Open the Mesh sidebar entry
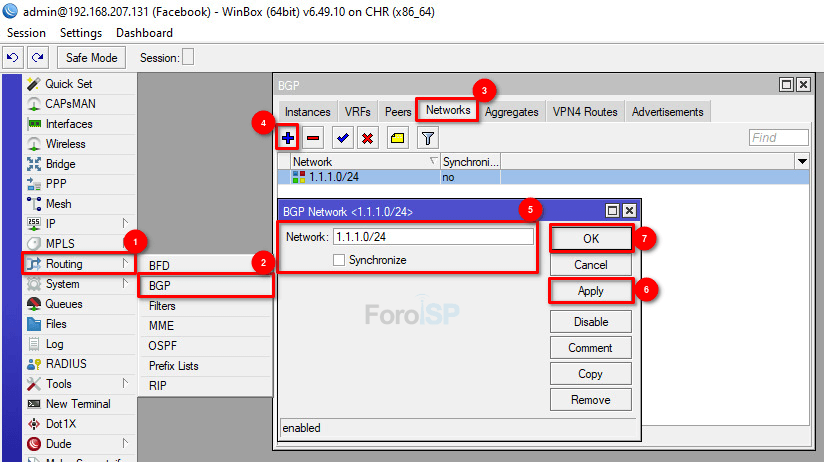Image resolution: width=824 pixels, height=462 pixels. tap(58, 204)
